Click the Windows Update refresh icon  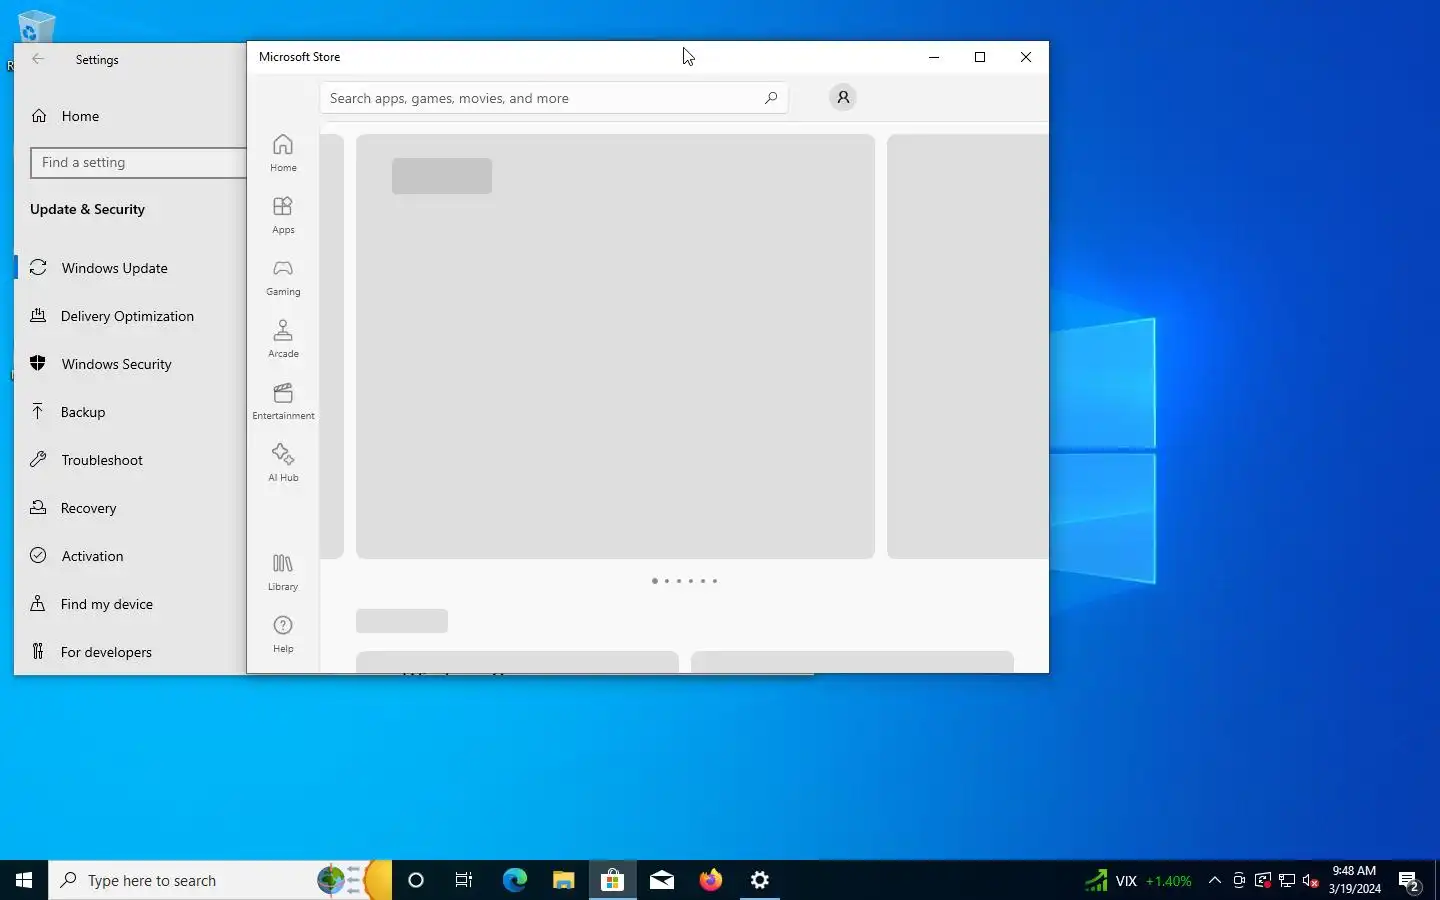[38, 267]
